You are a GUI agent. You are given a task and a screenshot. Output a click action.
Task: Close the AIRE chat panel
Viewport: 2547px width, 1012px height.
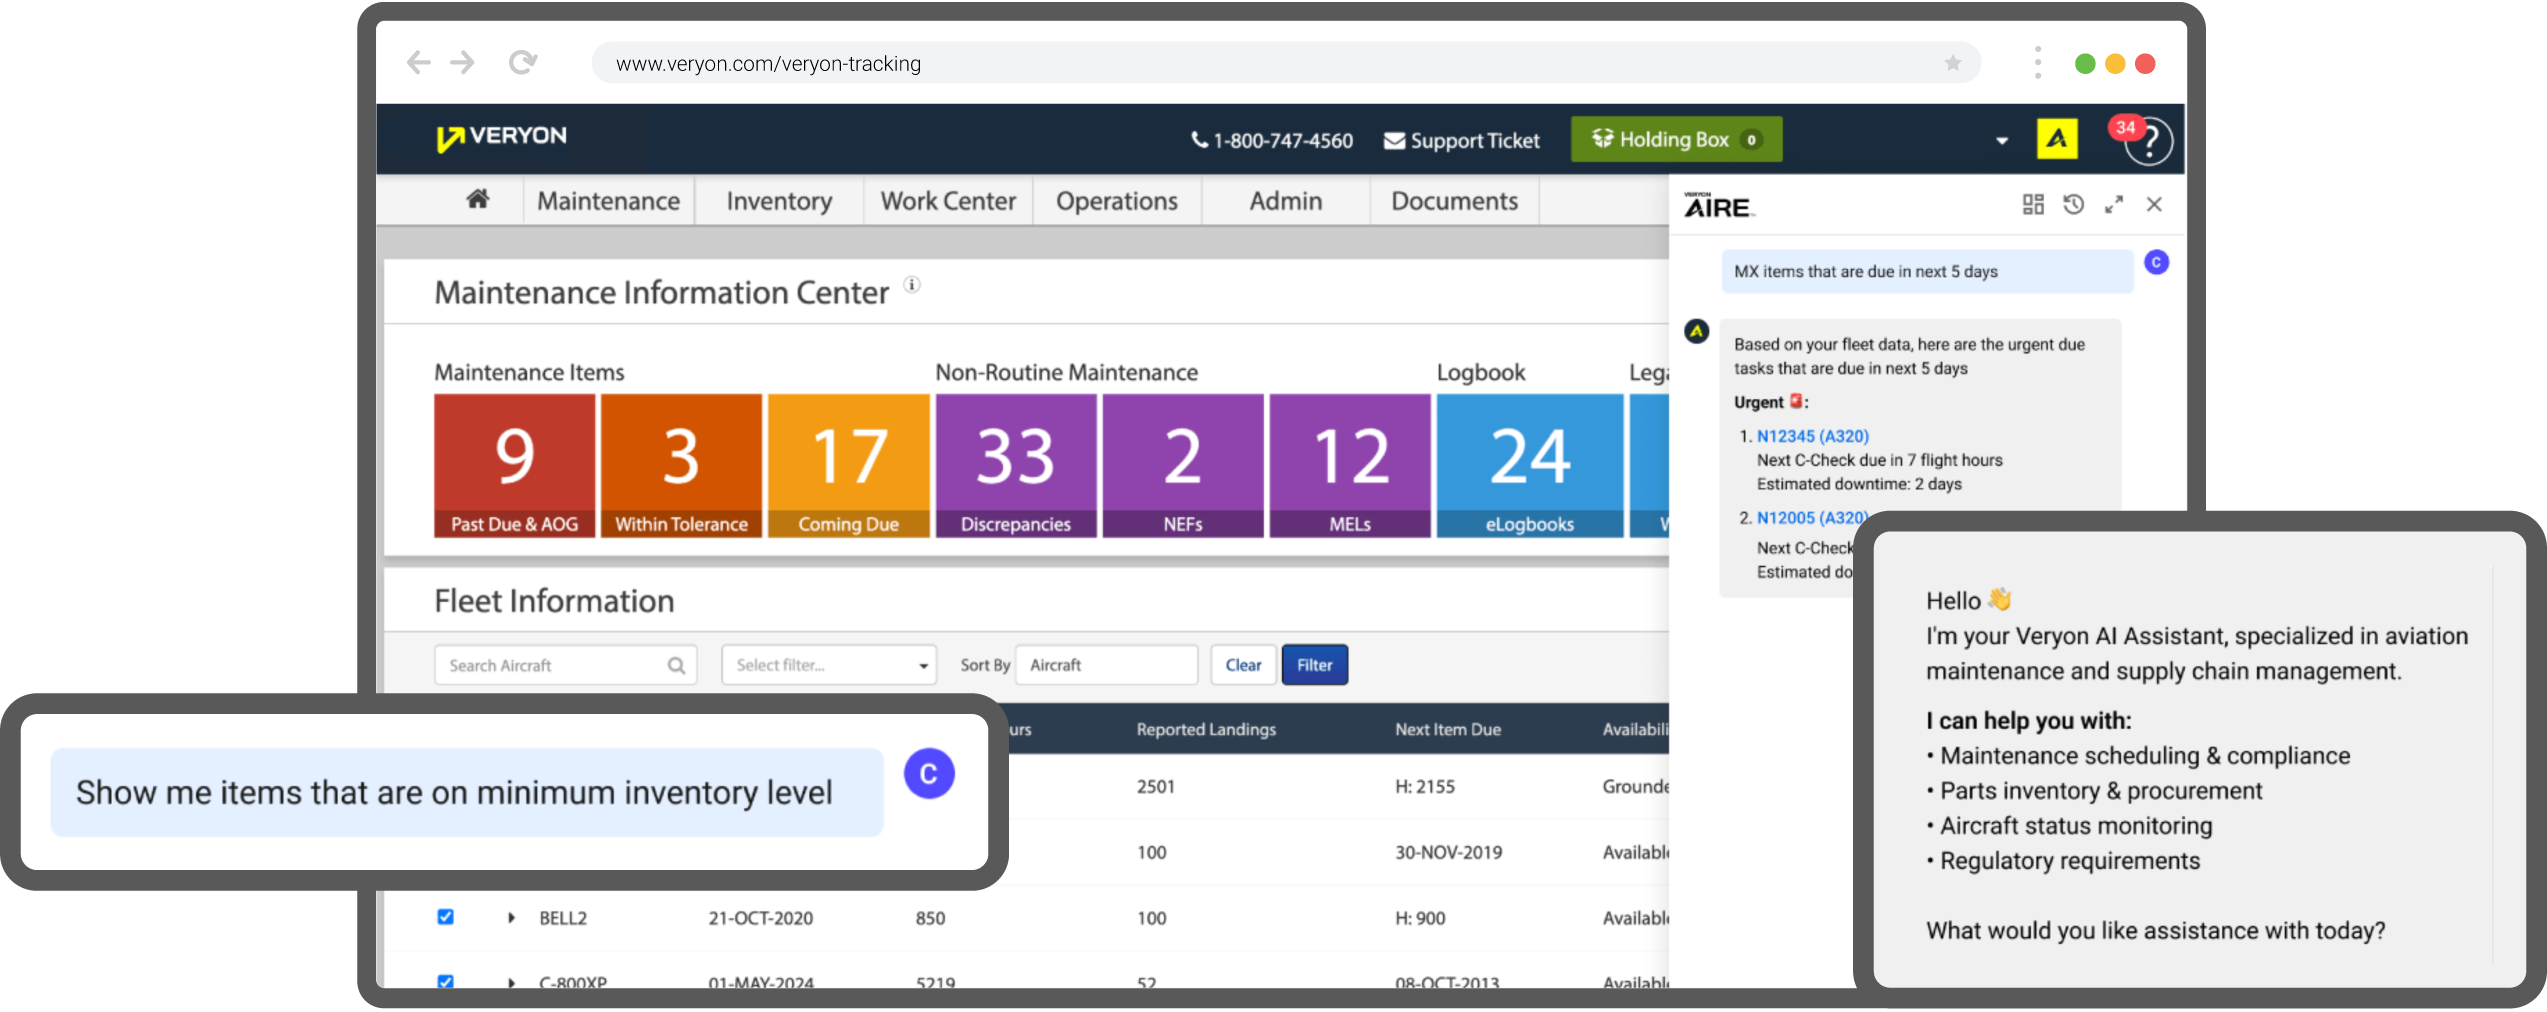tap(2154, 205)
